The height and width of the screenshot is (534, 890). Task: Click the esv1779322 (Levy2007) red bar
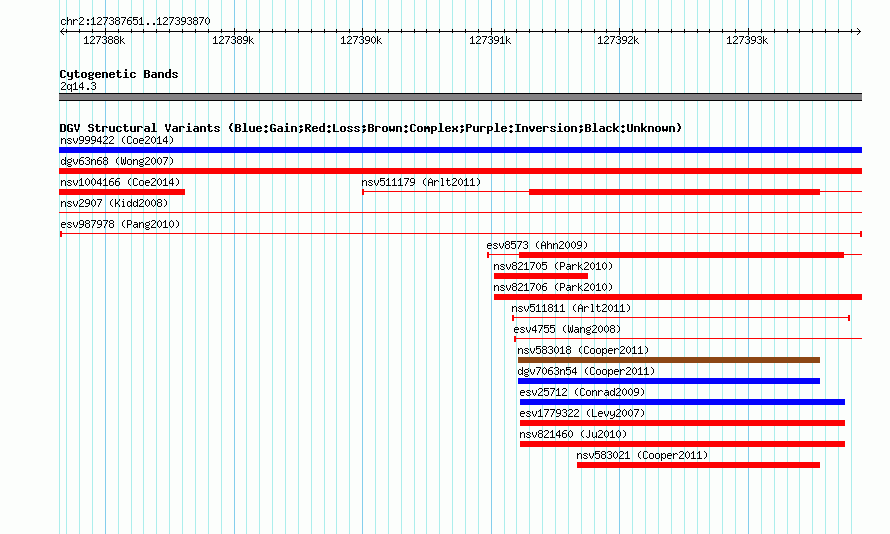point(682,423)
